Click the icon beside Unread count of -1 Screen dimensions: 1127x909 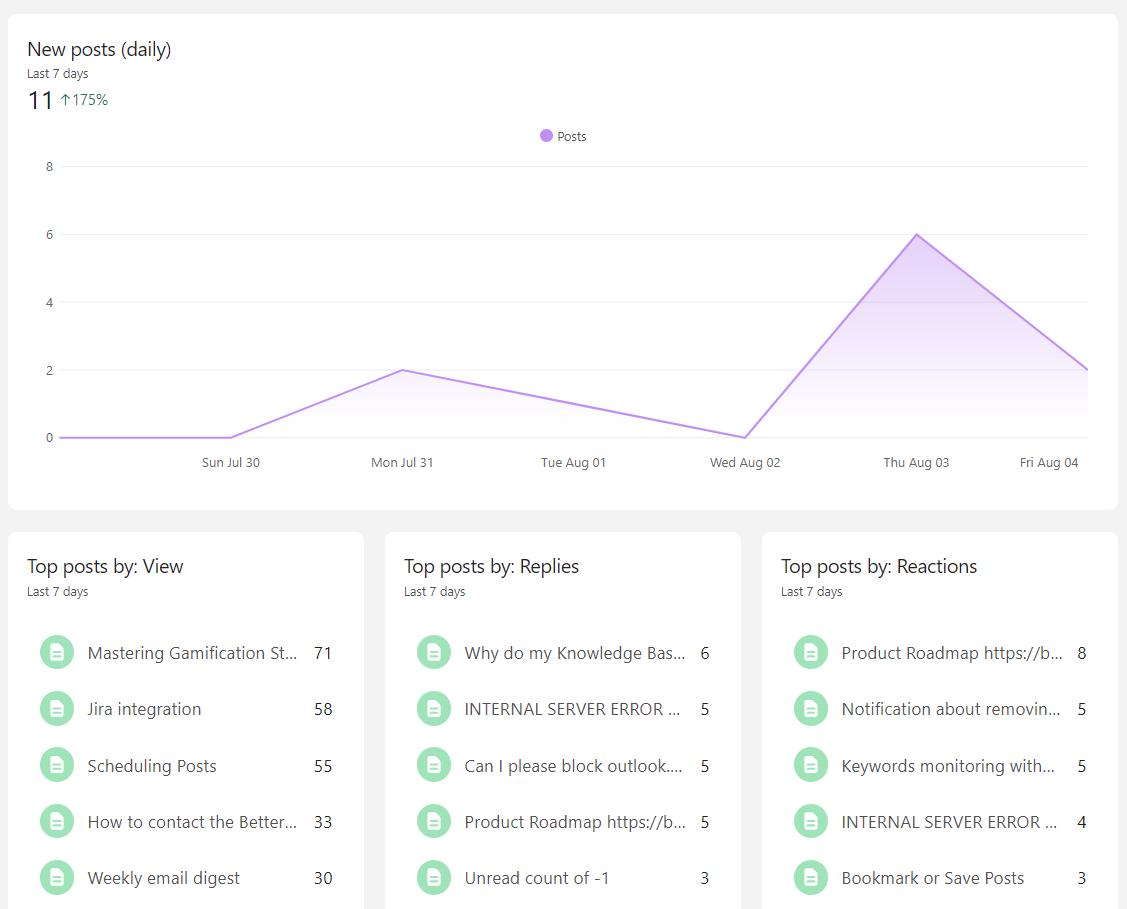(x=434, y=878)
